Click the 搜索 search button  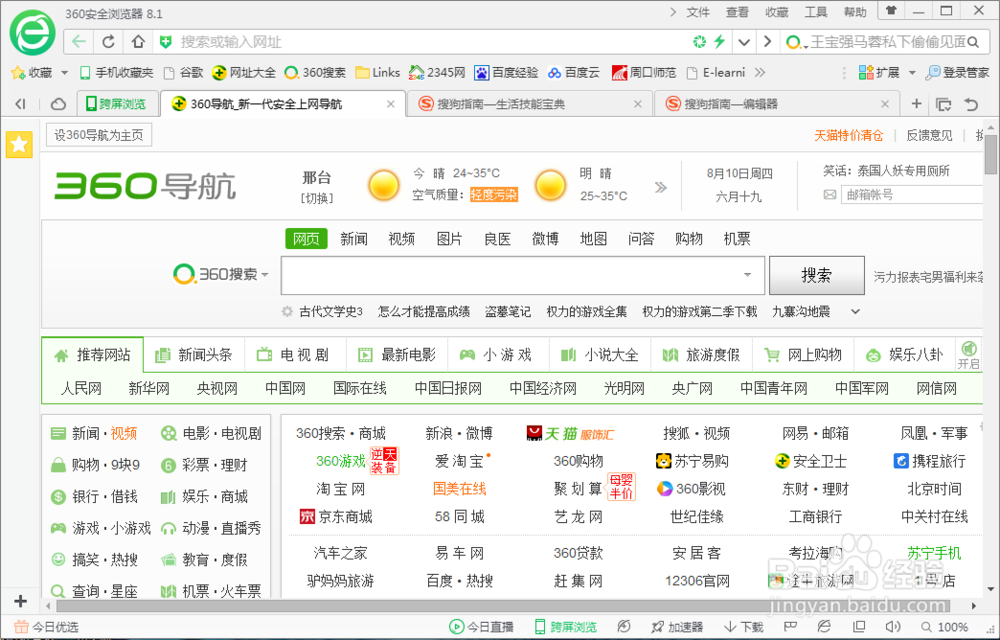click(816, 275)
